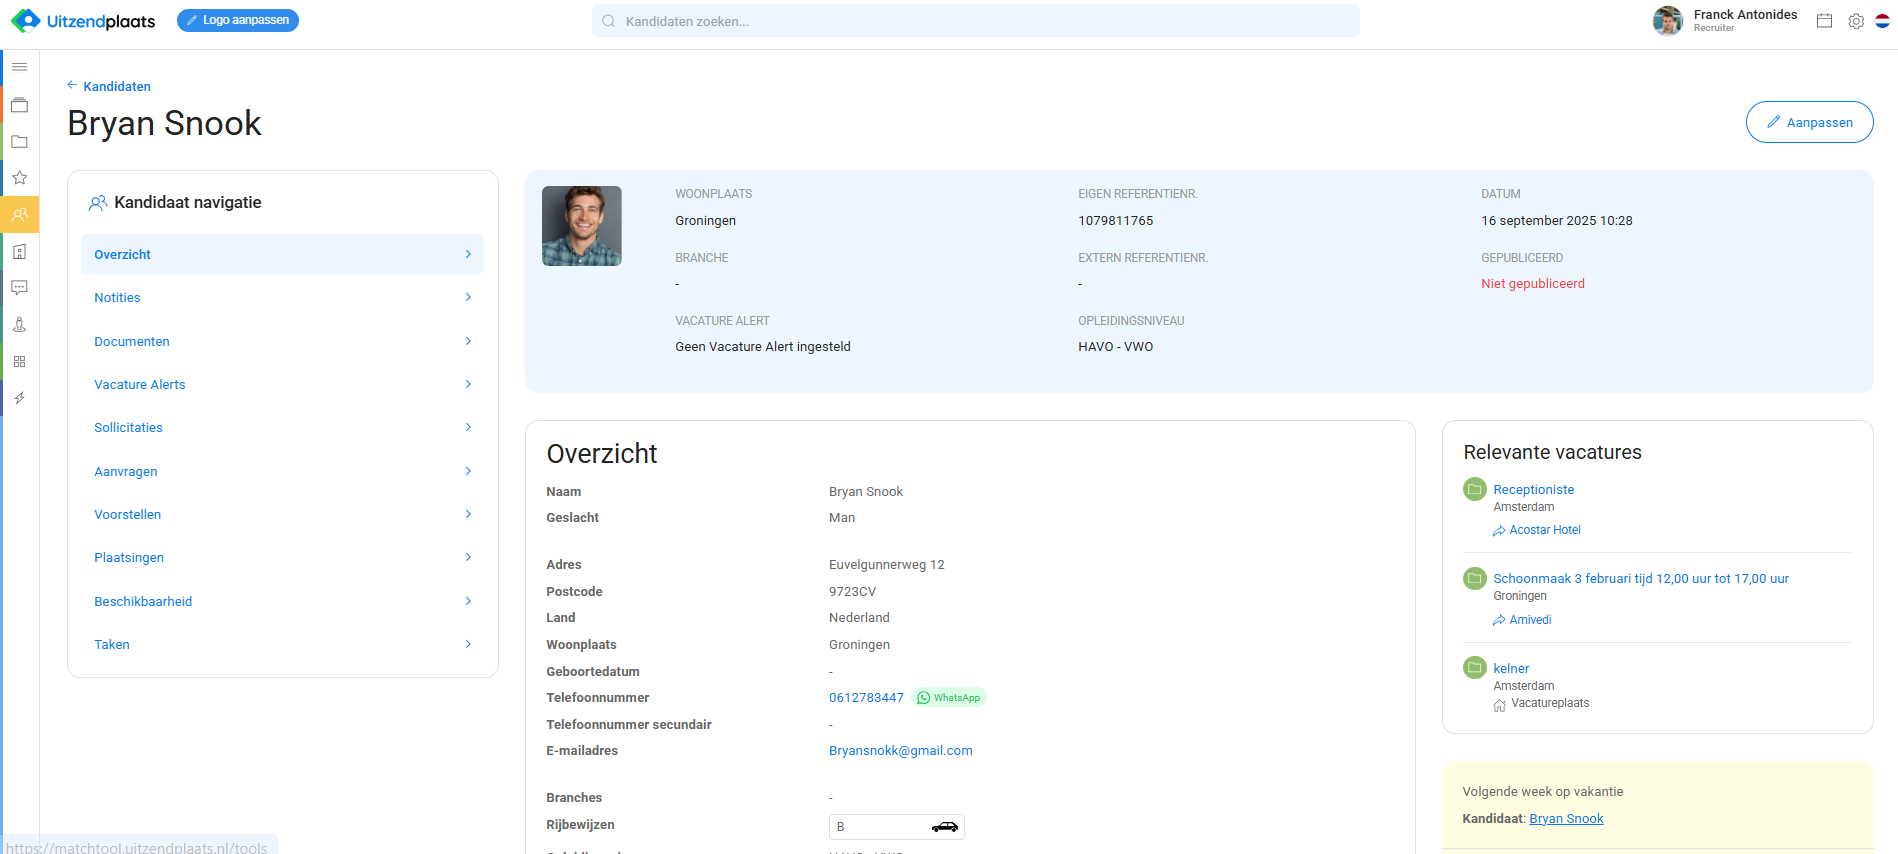Open settings via the gear icon
Viewport: 1898px width, 854px height.
tap(1856, 21)
